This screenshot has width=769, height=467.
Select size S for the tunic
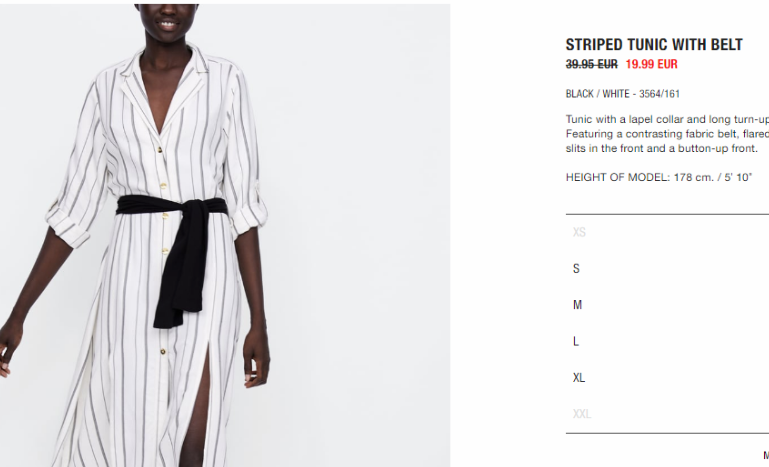tap(667, 269)
